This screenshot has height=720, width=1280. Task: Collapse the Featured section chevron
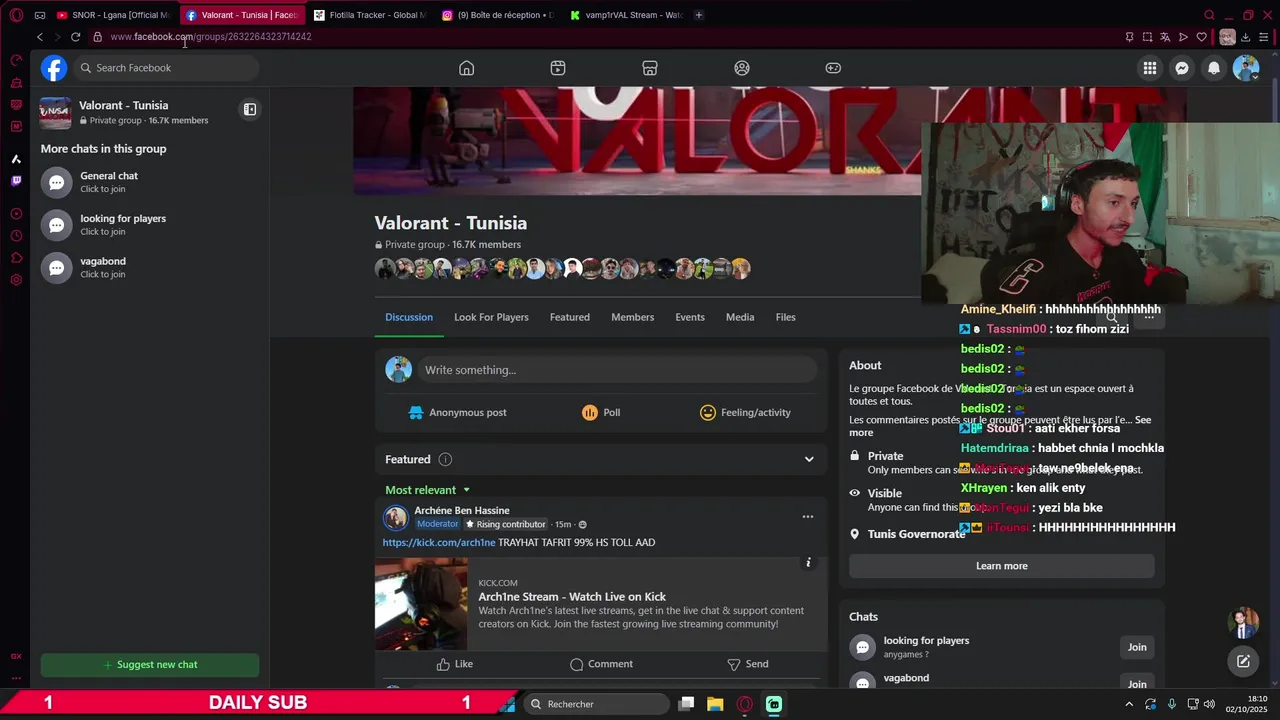809,459
